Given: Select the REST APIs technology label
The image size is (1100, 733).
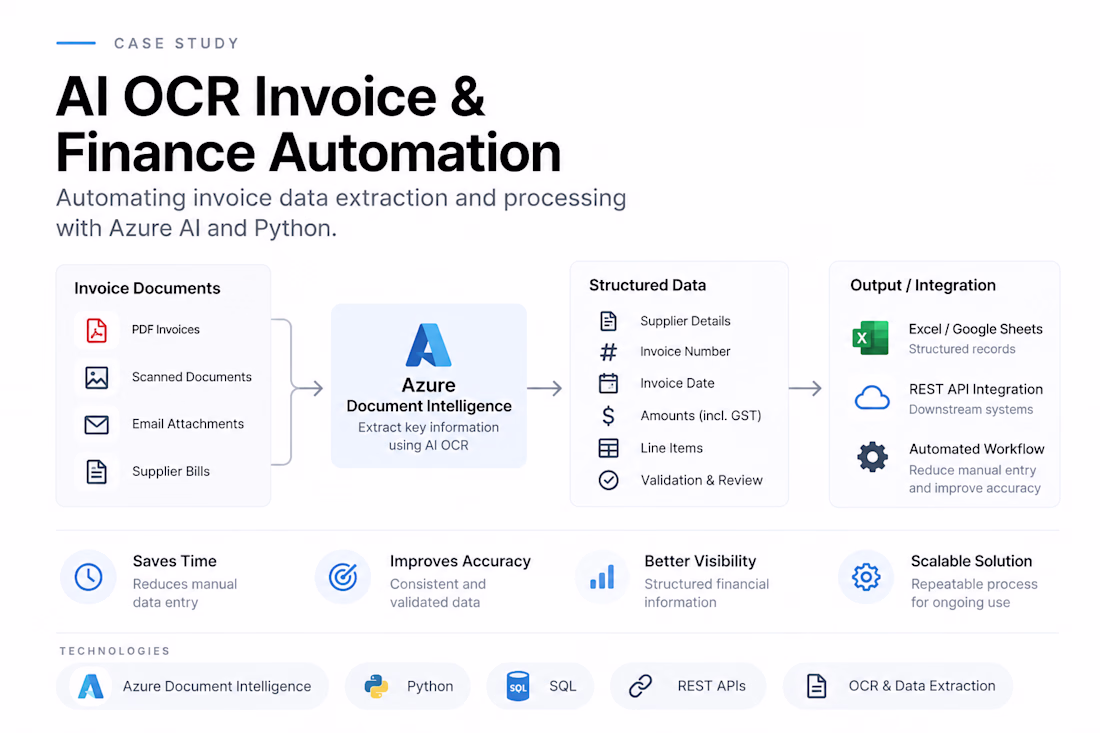Looking at the screenshot, I should (x=711, y=686).
